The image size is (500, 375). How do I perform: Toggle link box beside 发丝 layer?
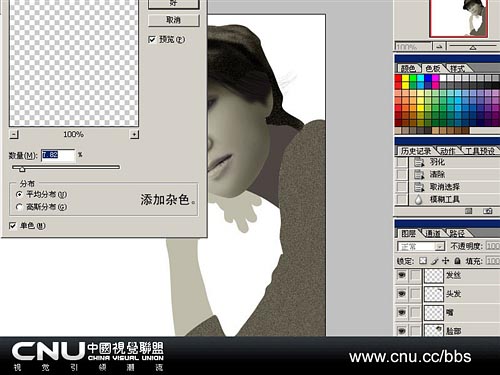(x=415, y=275)
